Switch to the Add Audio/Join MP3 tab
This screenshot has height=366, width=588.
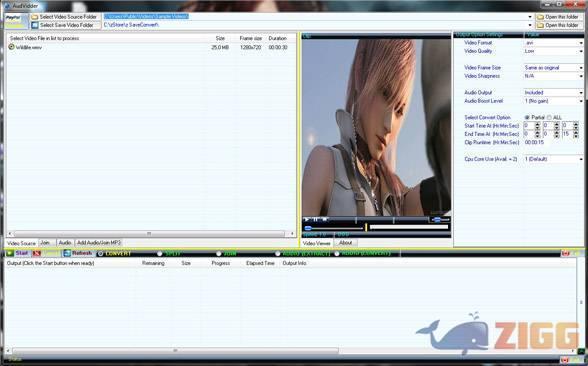point(99,243)
